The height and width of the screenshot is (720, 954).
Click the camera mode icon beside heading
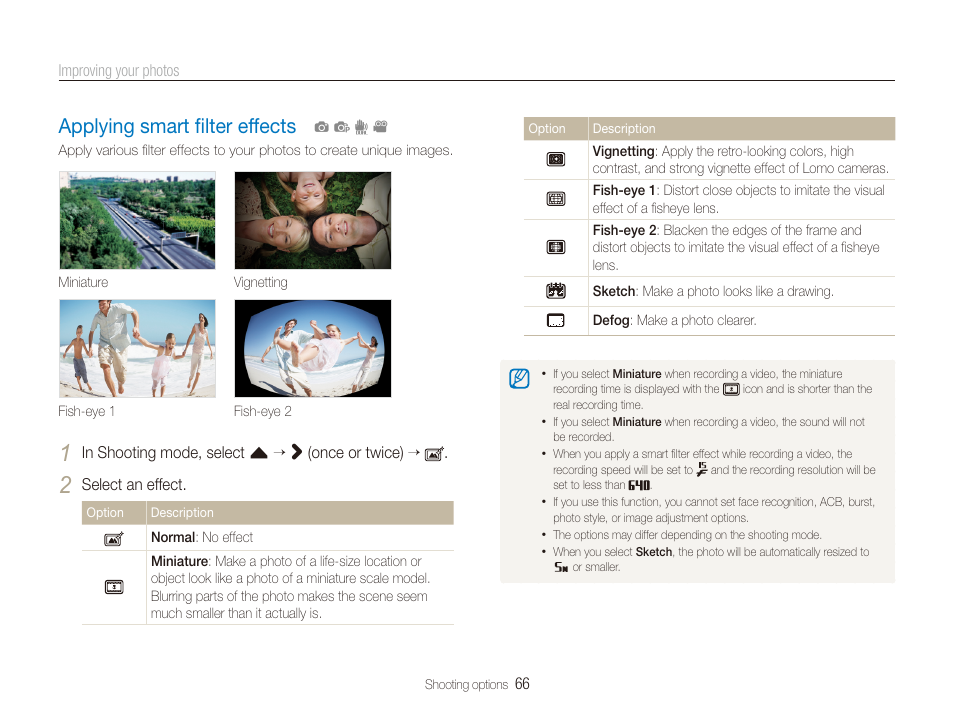[321, 127]
